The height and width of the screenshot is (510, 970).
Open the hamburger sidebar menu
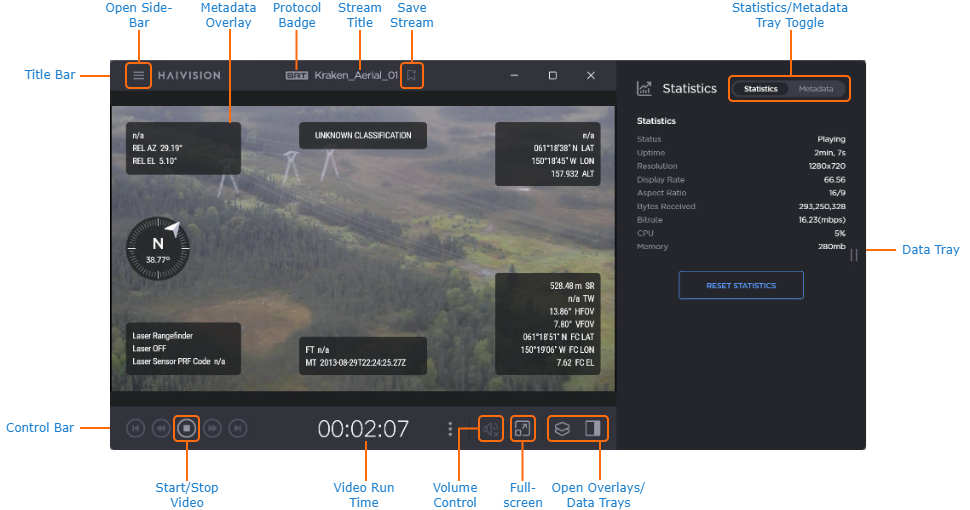point(139,75)
